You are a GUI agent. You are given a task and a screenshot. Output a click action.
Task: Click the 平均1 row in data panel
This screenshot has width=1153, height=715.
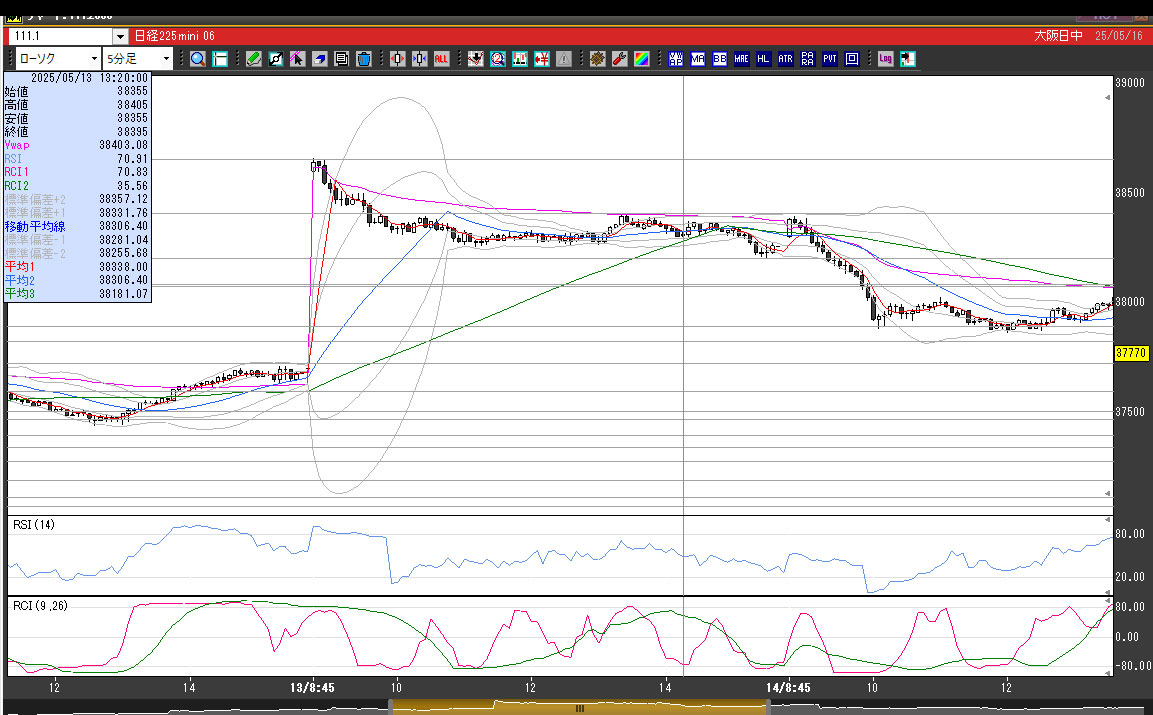coord(76,267)
